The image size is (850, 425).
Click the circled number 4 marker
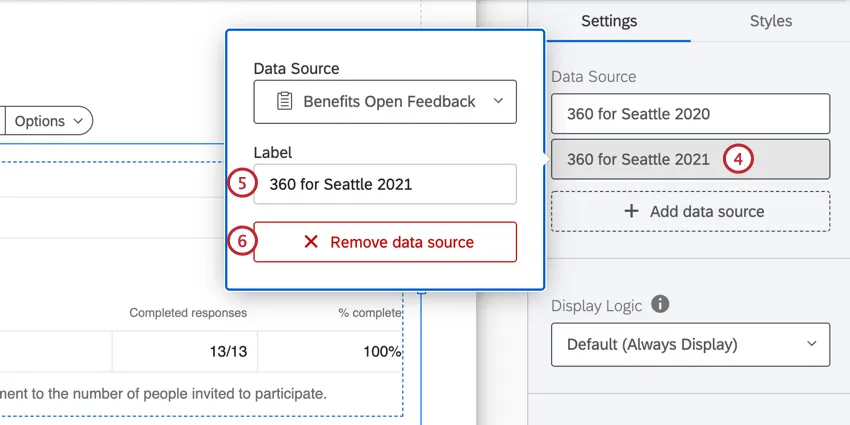(738, 159)
